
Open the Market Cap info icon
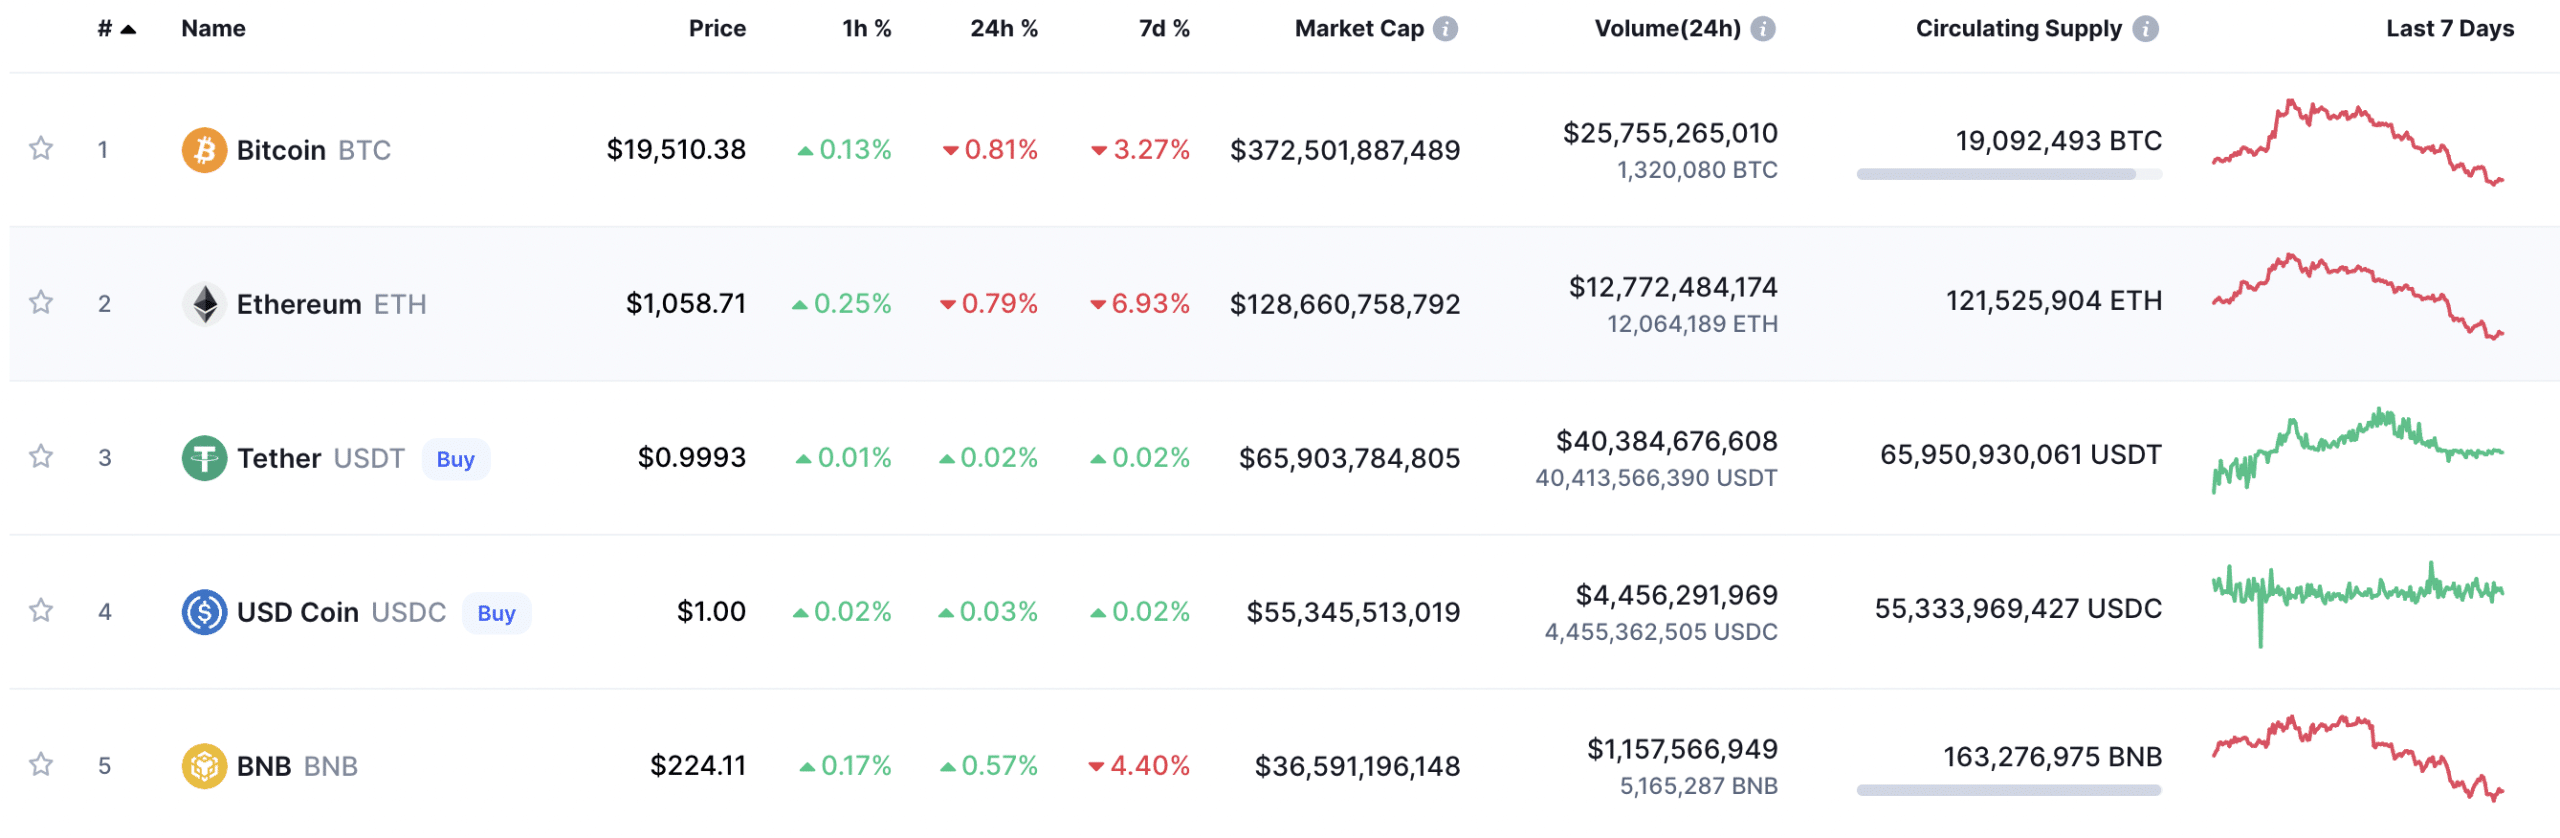coord(1445,29)
